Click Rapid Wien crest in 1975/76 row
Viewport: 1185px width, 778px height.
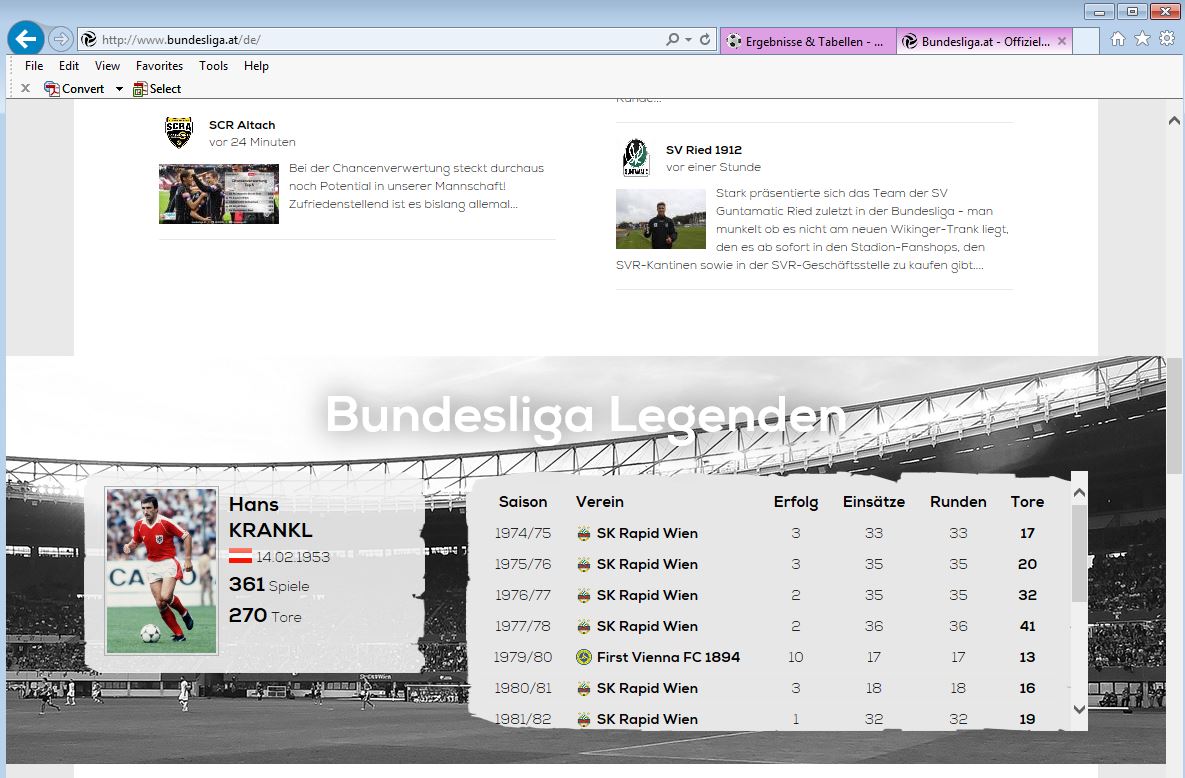click(x=583, y=565)
